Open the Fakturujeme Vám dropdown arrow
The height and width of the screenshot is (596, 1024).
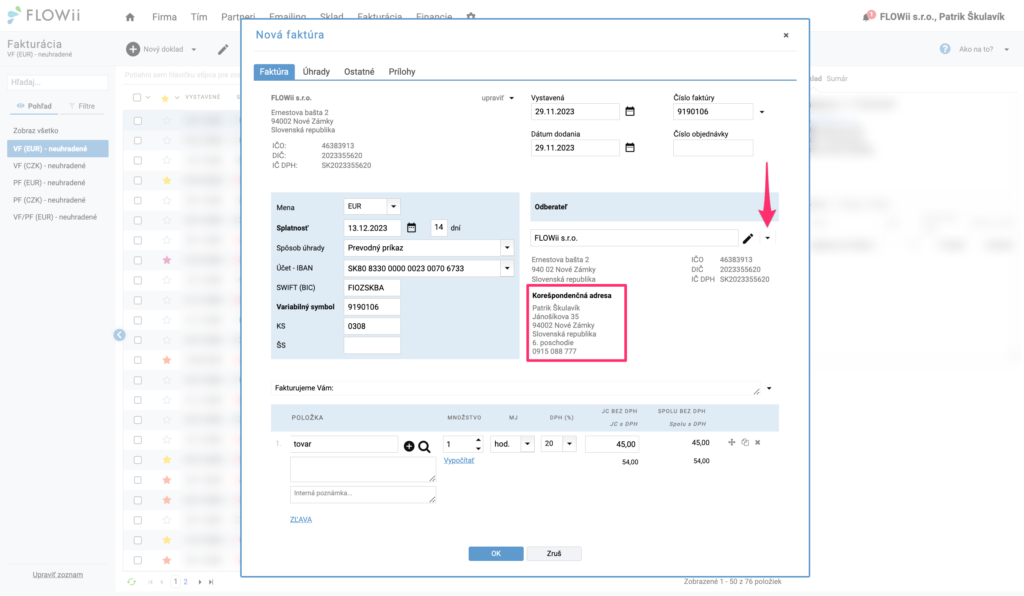tap(769, 388)
